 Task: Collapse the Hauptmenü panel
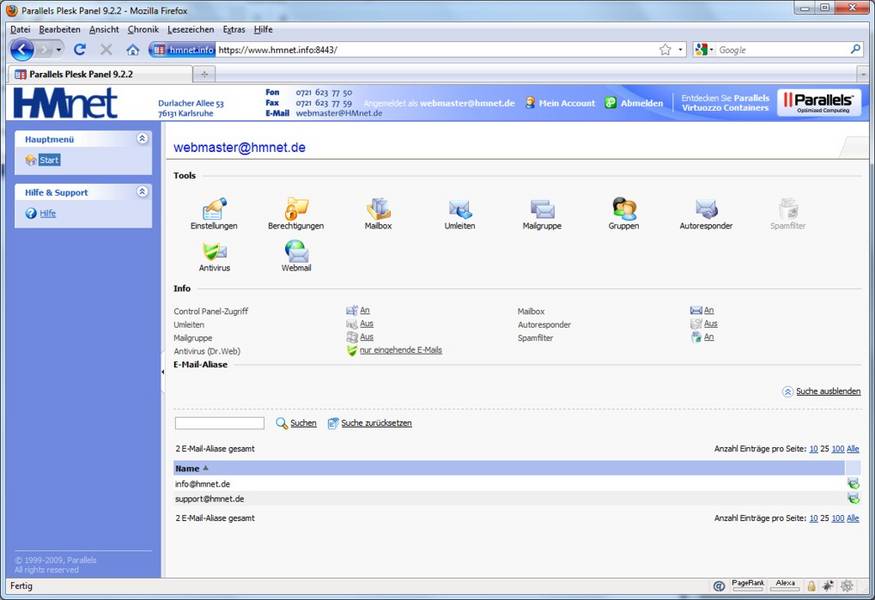click(x=142, y=138)
